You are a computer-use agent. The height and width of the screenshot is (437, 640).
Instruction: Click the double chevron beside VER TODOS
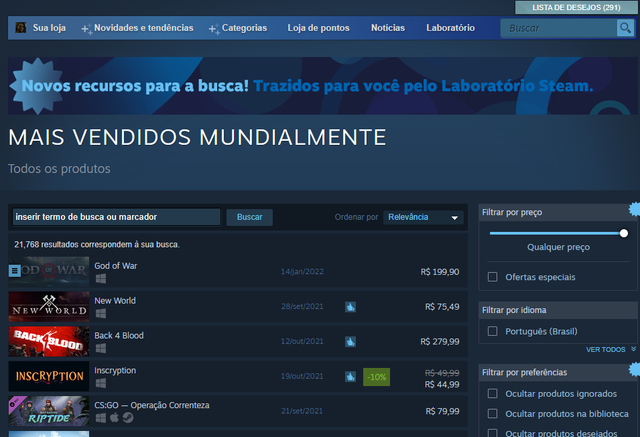(633, 349)
